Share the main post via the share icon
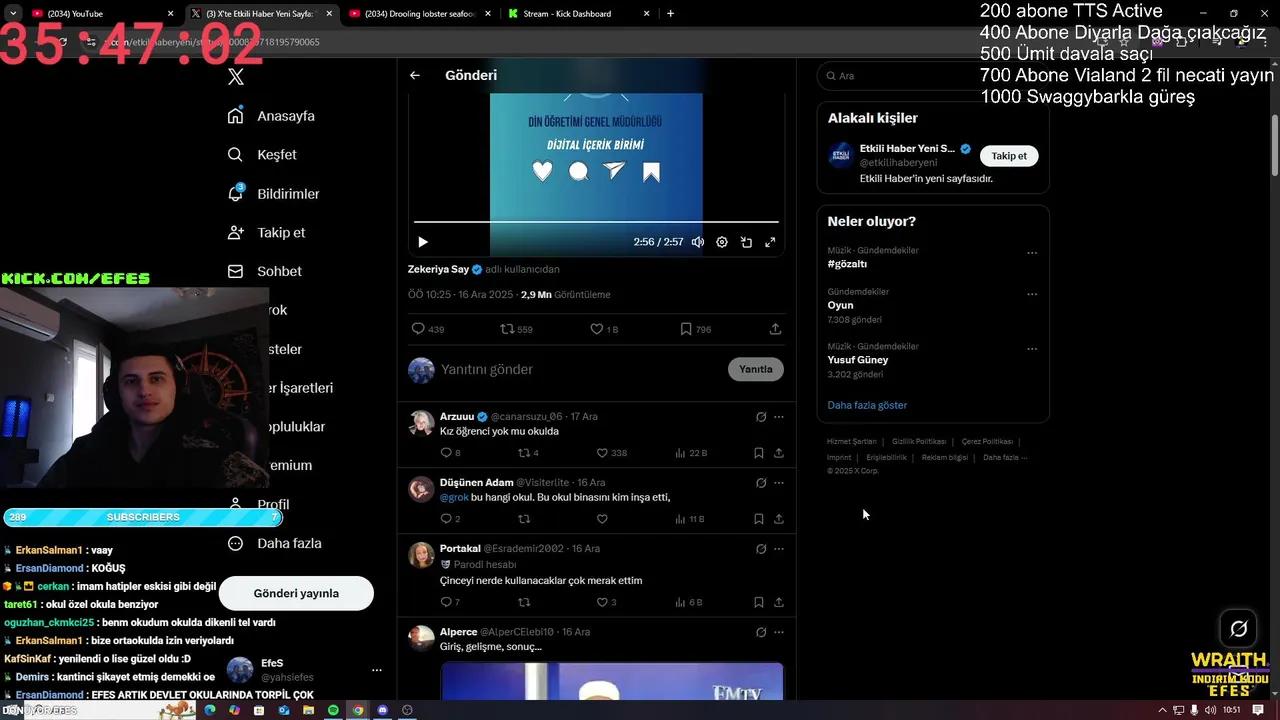This screenshot has height=720, width=1280. pyautogui.click(x=775, y=329)
